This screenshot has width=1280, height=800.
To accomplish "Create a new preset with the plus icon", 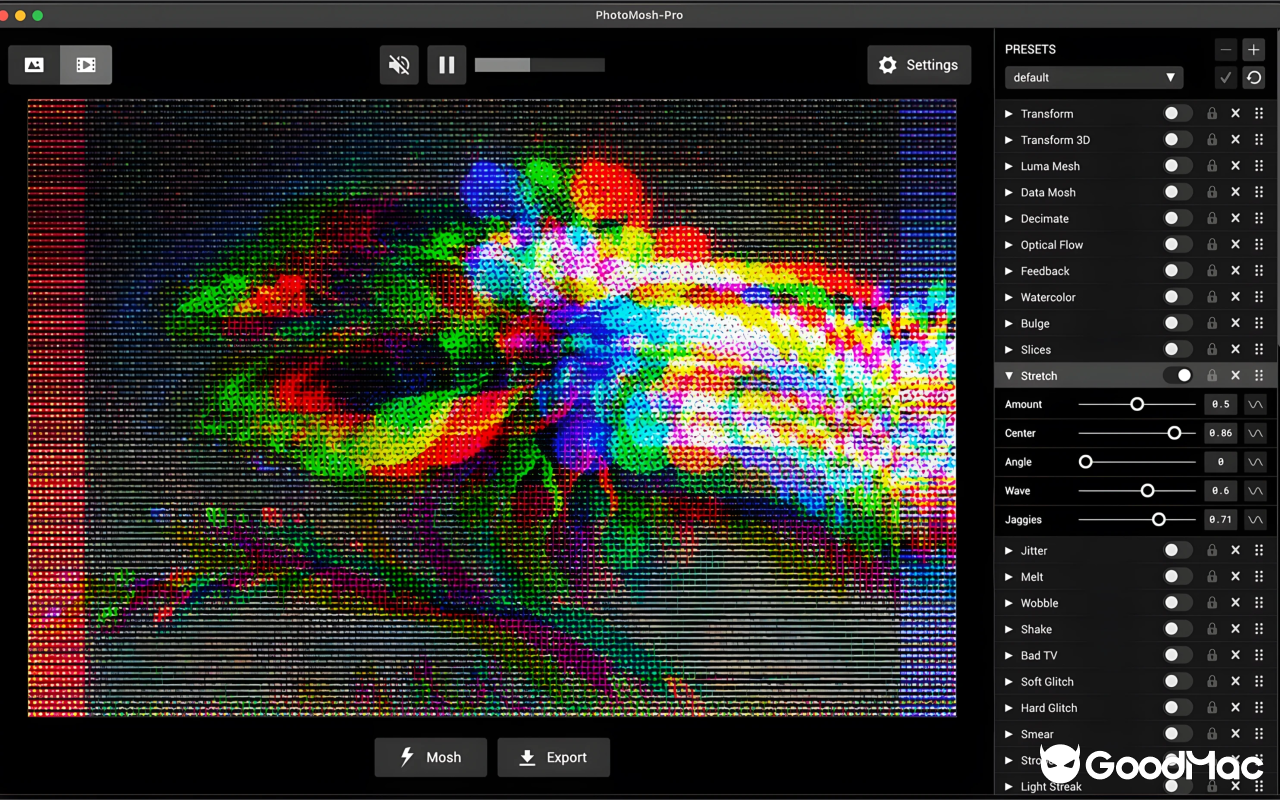I will (1253, 49).
